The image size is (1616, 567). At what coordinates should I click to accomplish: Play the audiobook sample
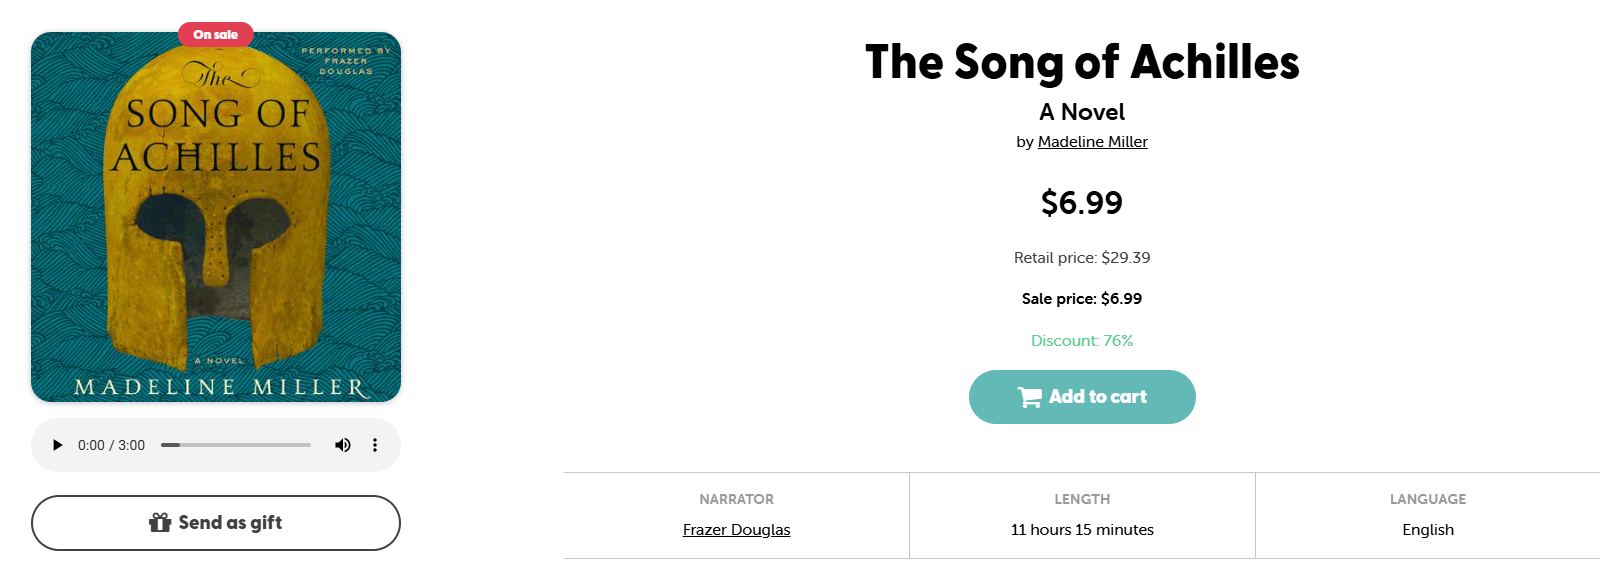point(57,445)
